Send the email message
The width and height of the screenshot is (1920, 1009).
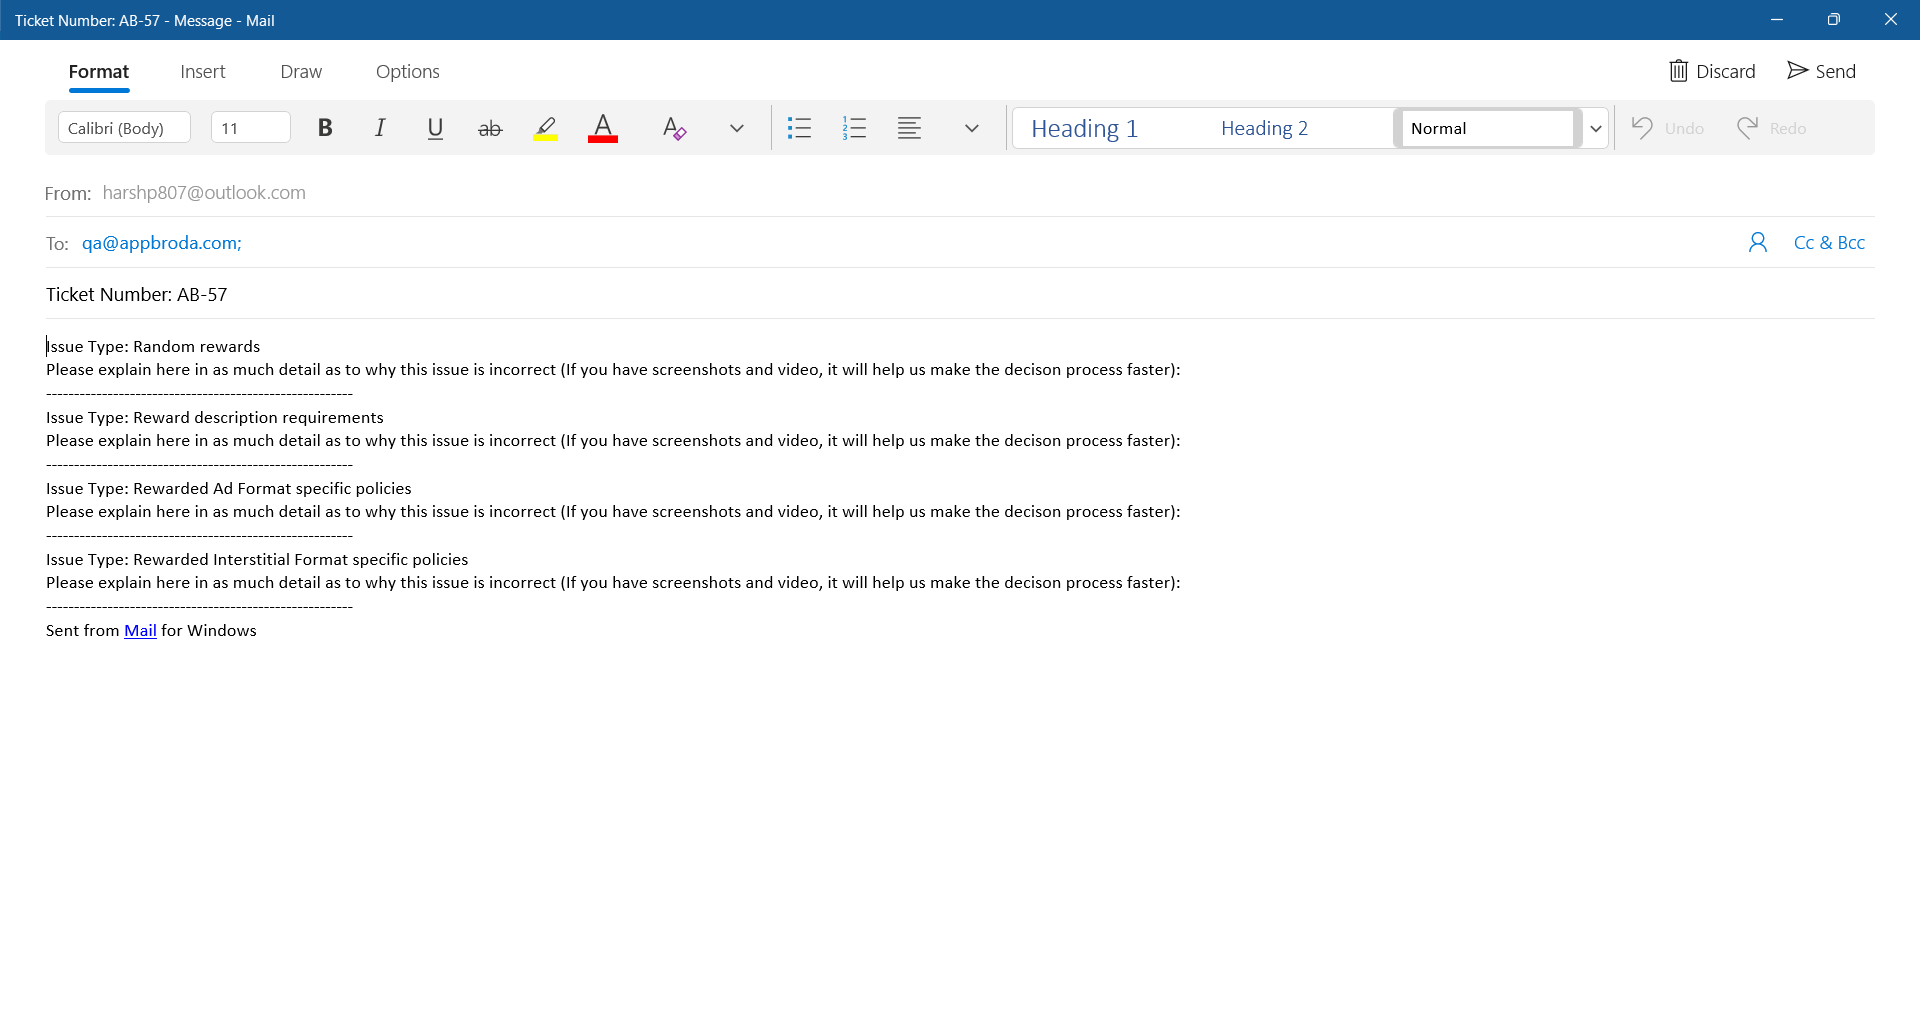(x=1821, y=71)
